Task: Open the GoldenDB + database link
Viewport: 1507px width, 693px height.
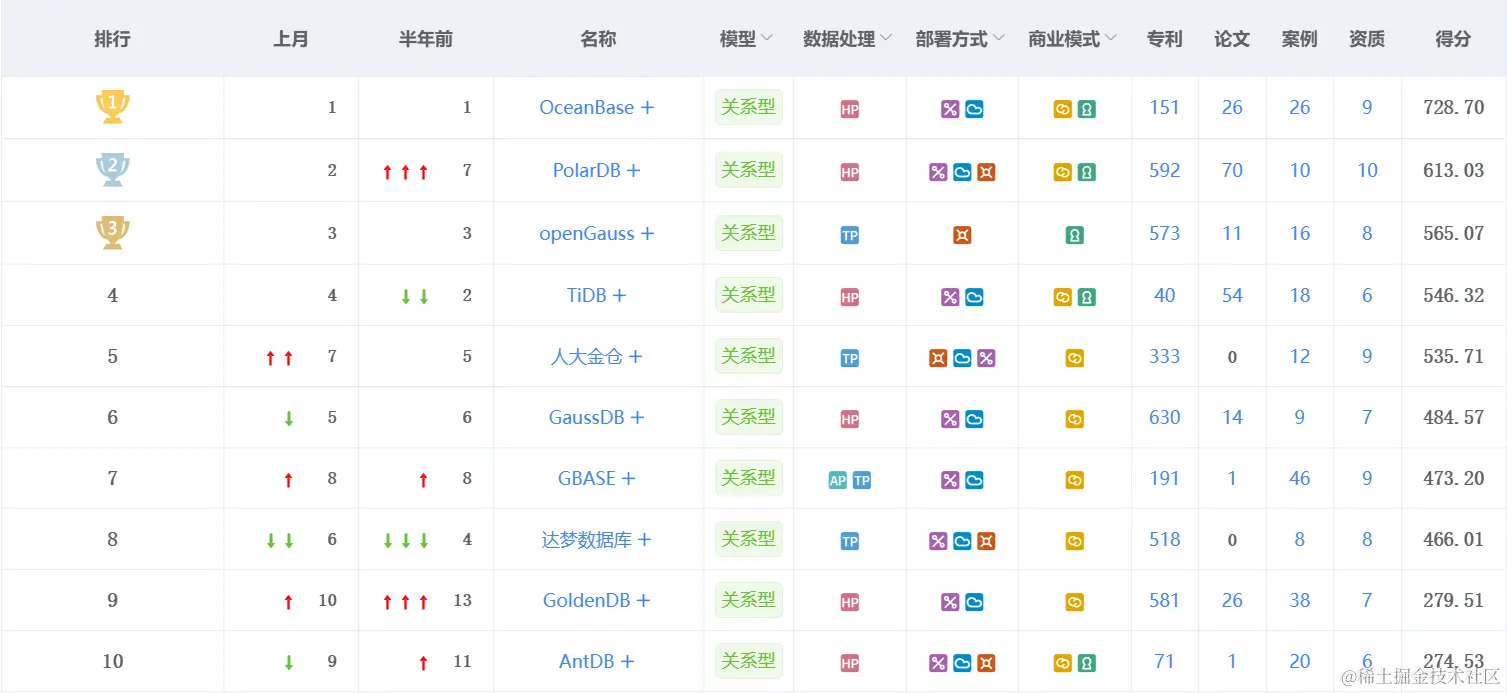Action: pyautogui.click(x=597, y=601)
